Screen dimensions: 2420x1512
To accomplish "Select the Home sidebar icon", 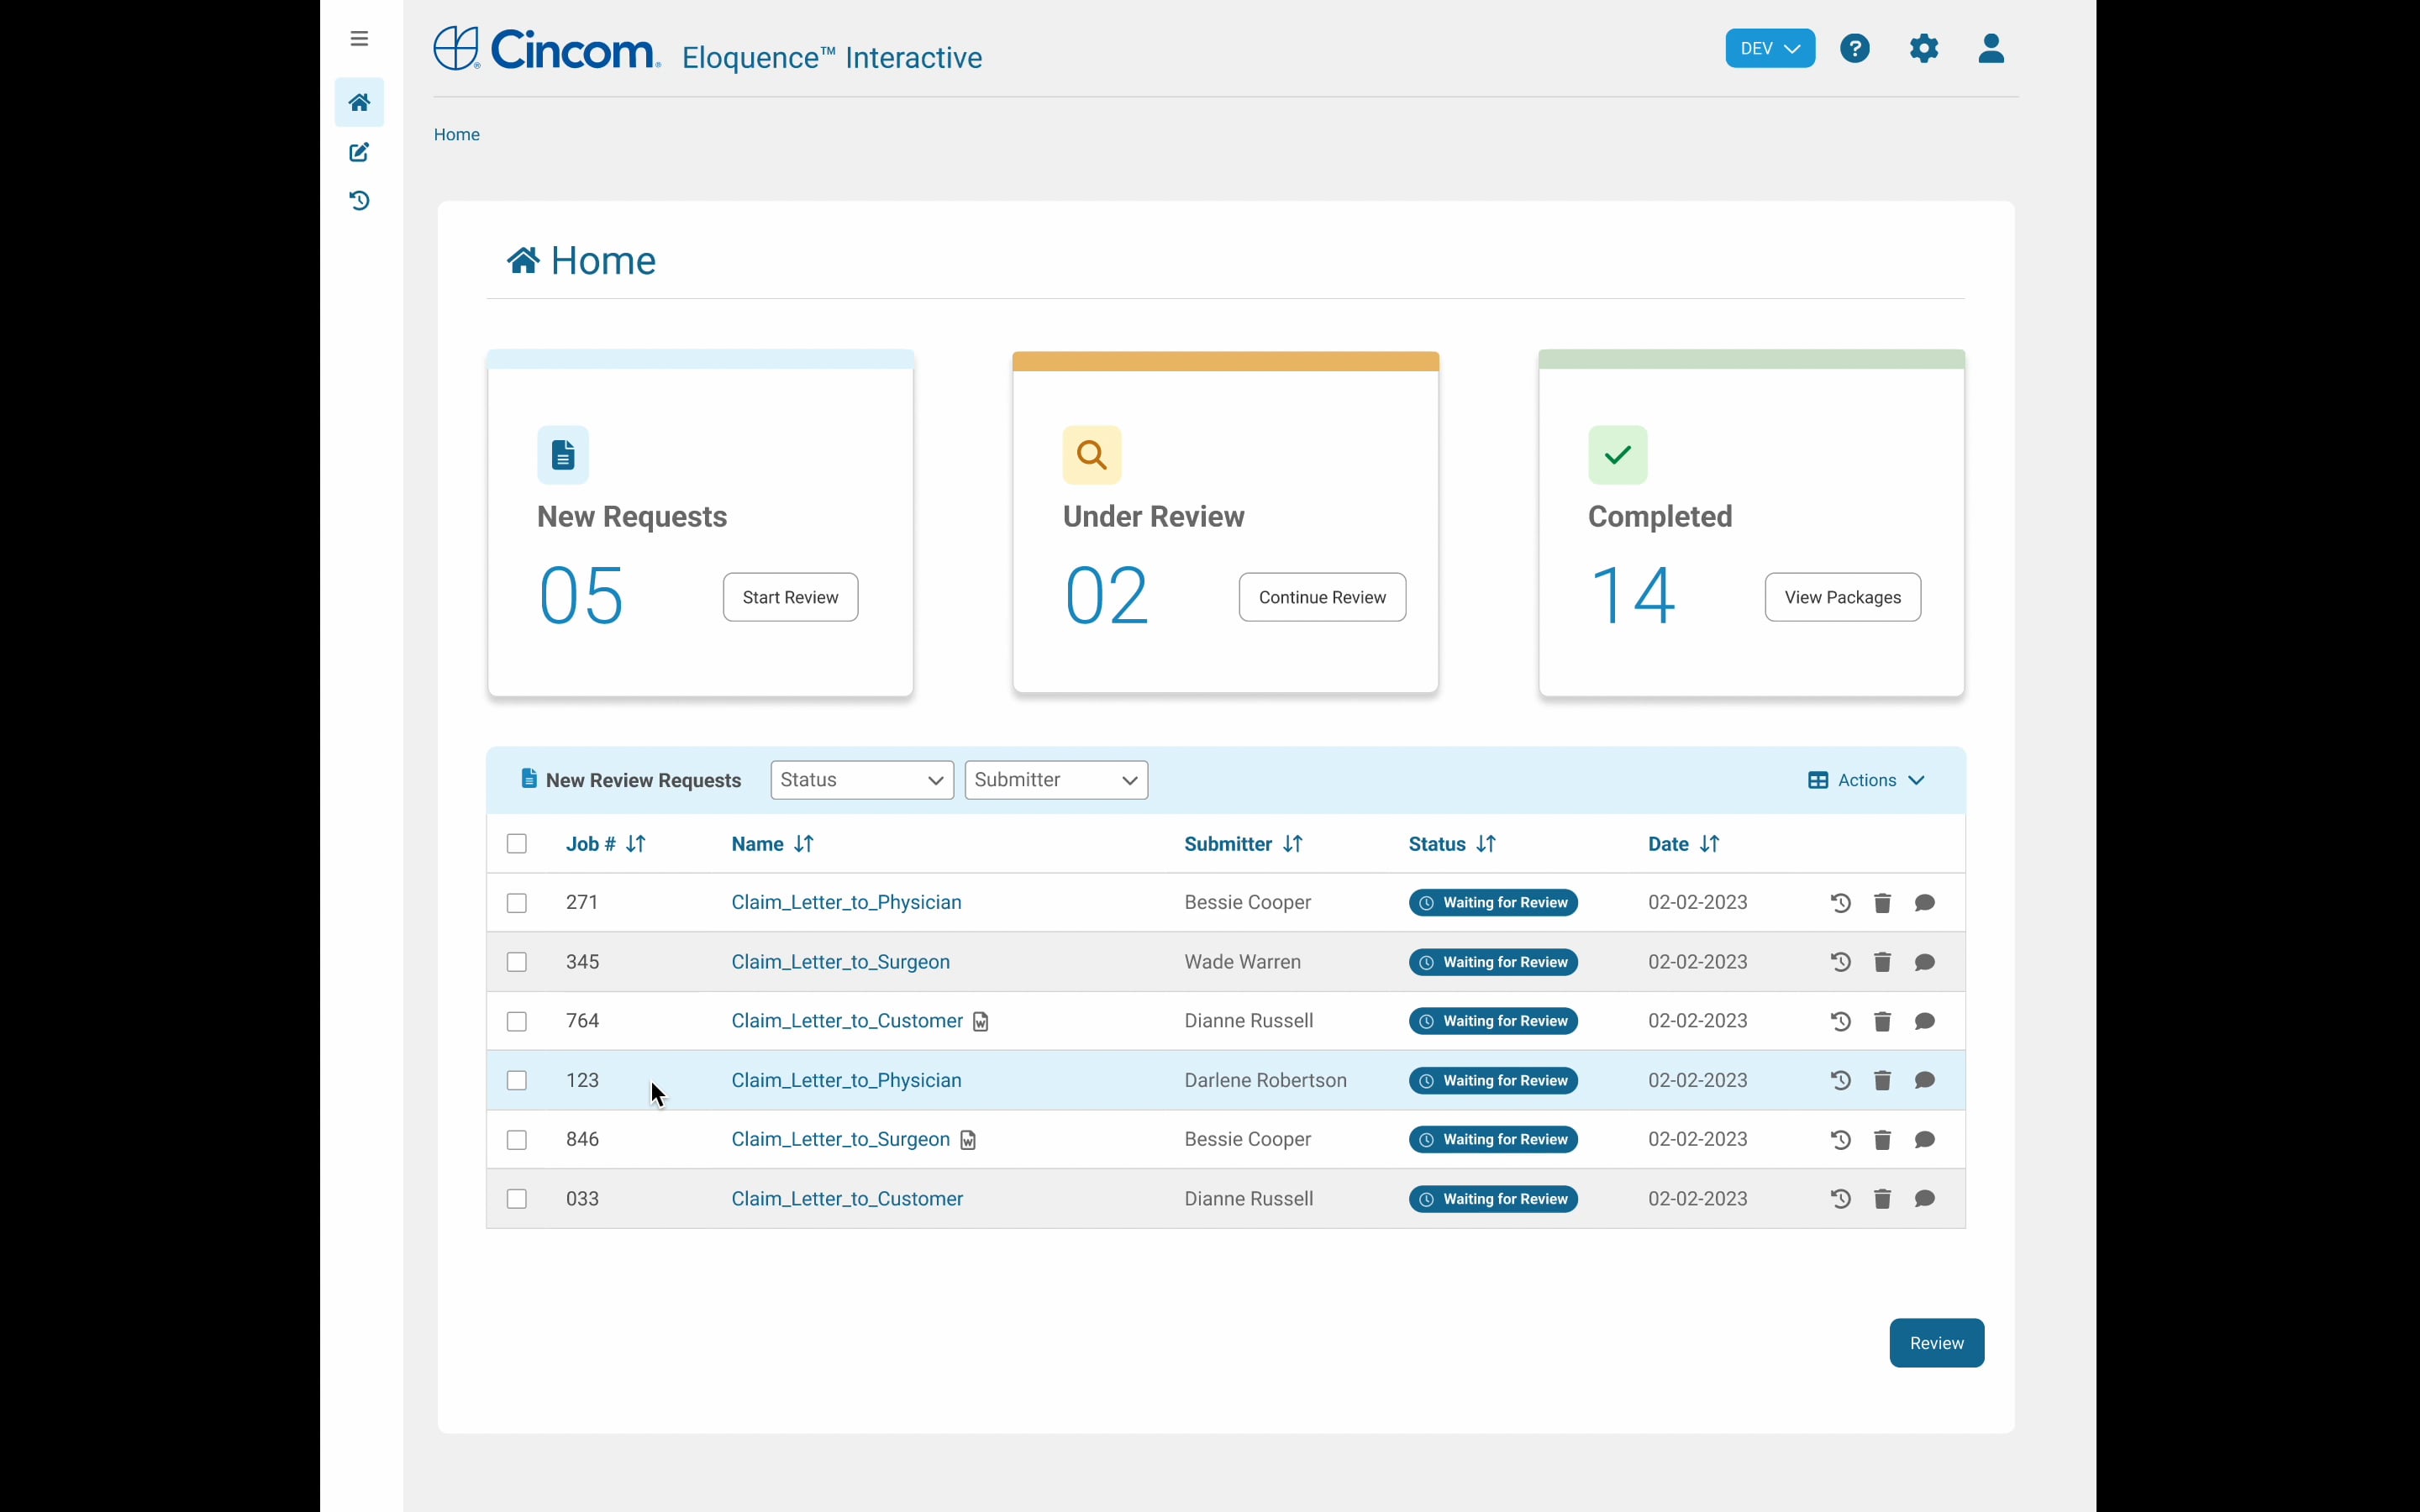I will click(x=359, y=102).
